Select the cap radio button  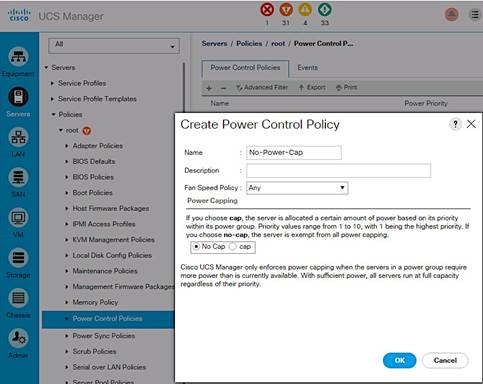233,246
